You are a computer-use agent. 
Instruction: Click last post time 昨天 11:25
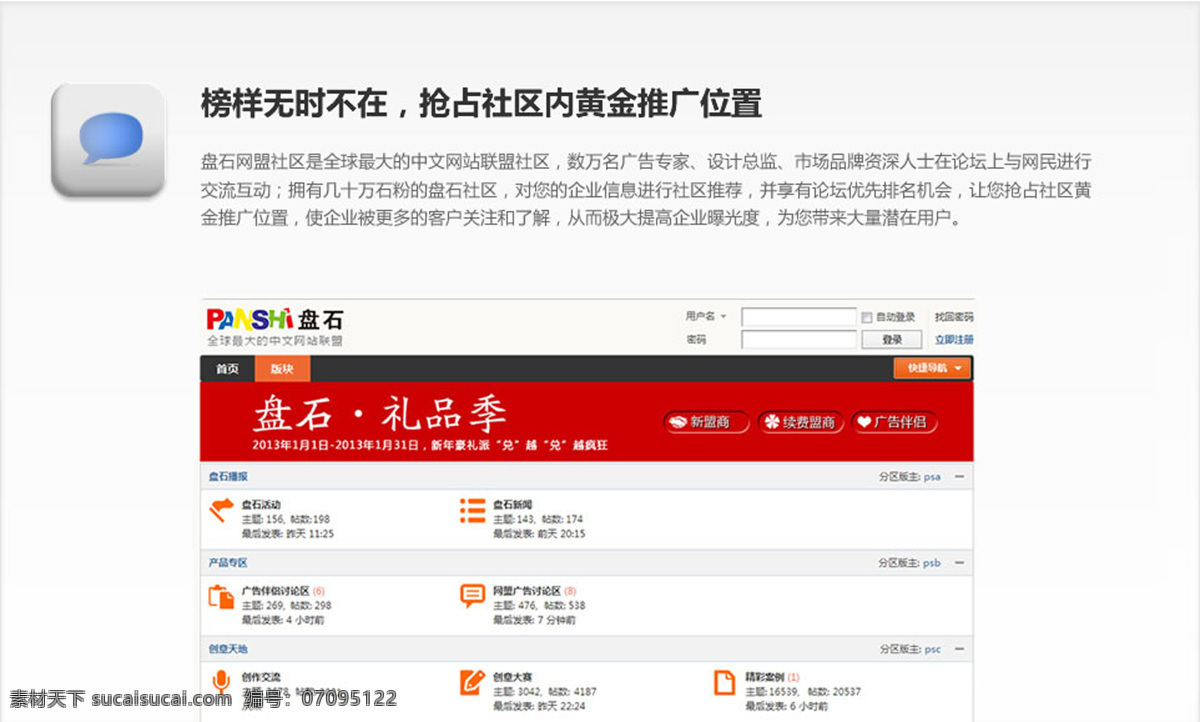point(310,534)
